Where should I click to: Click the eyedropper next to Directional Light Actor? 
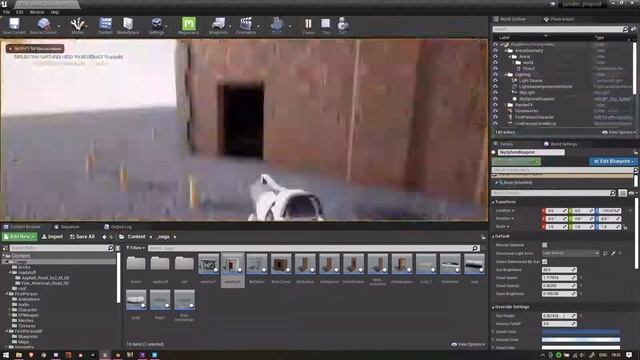click(x=613, y=253)
